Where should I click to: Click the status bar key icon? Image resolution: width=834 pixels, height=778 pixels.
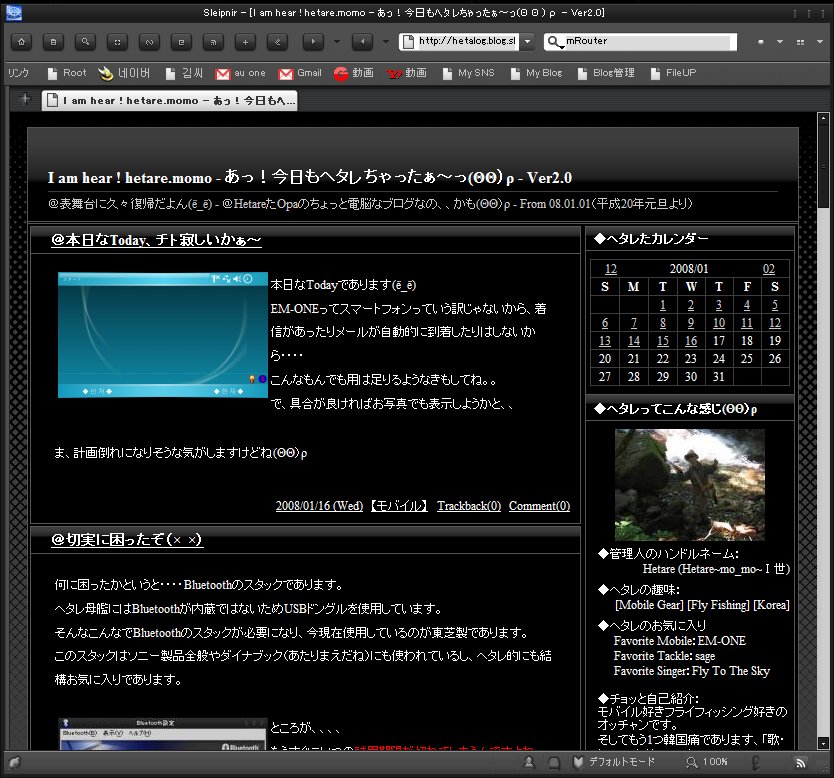tap(756, 763)
